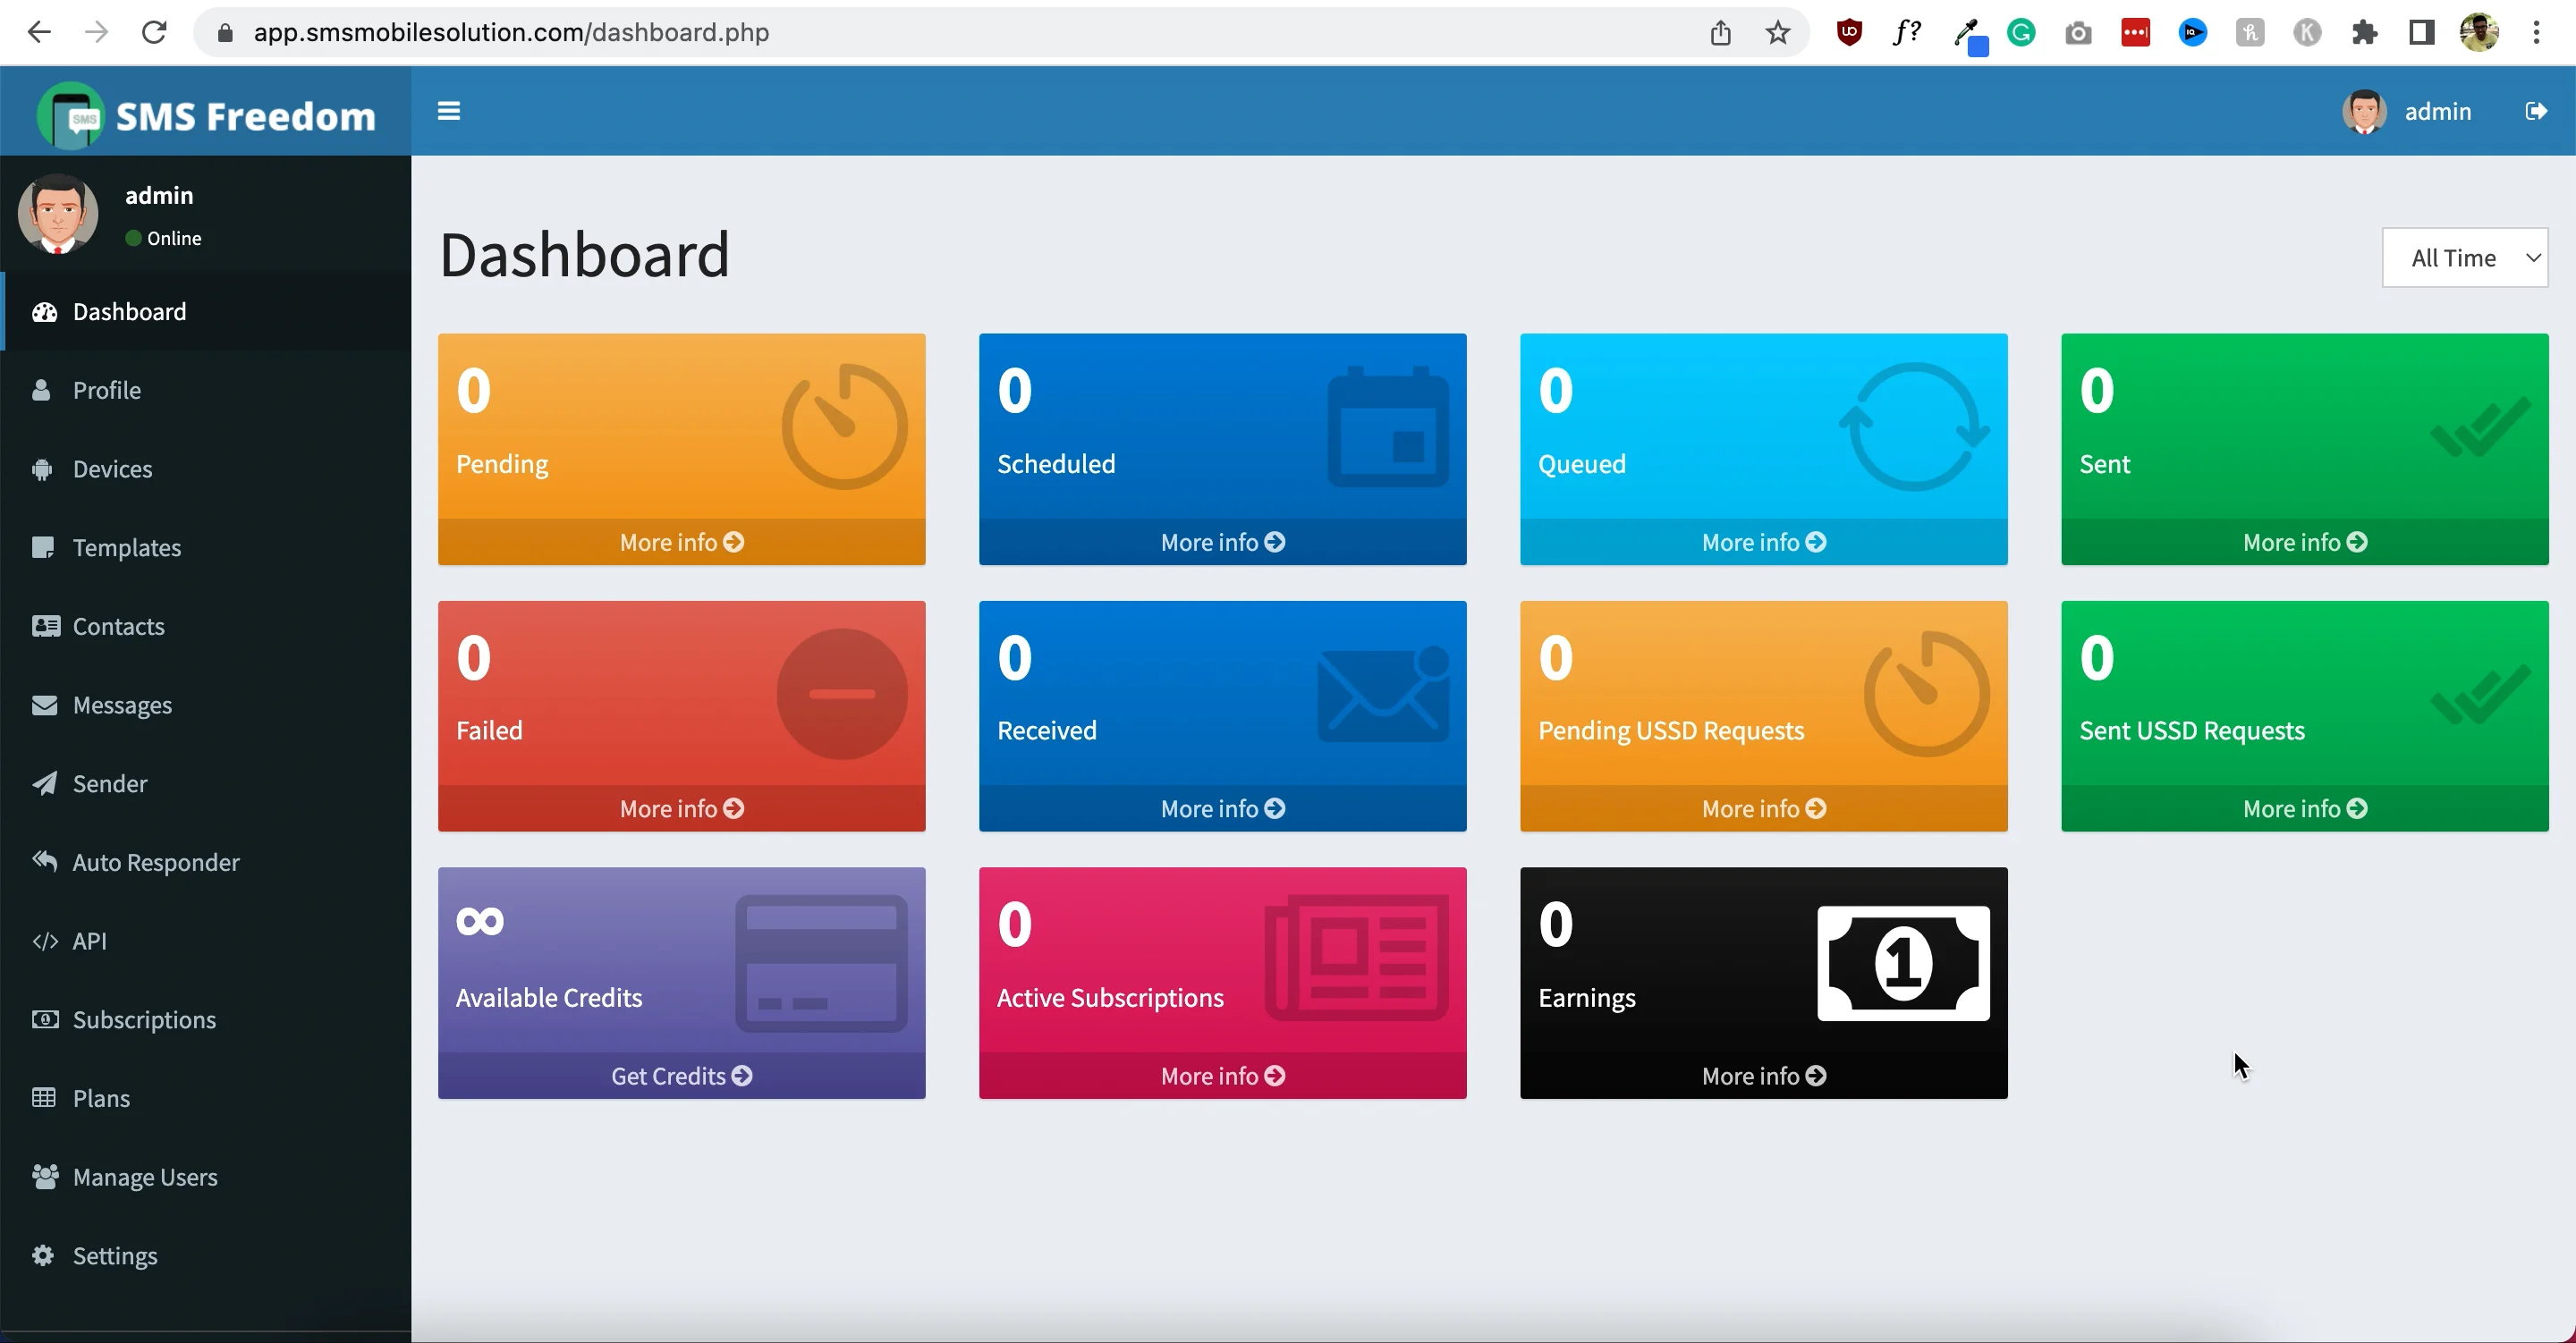Open the browser extensions puzzle menu

[x=2365, y=32]
